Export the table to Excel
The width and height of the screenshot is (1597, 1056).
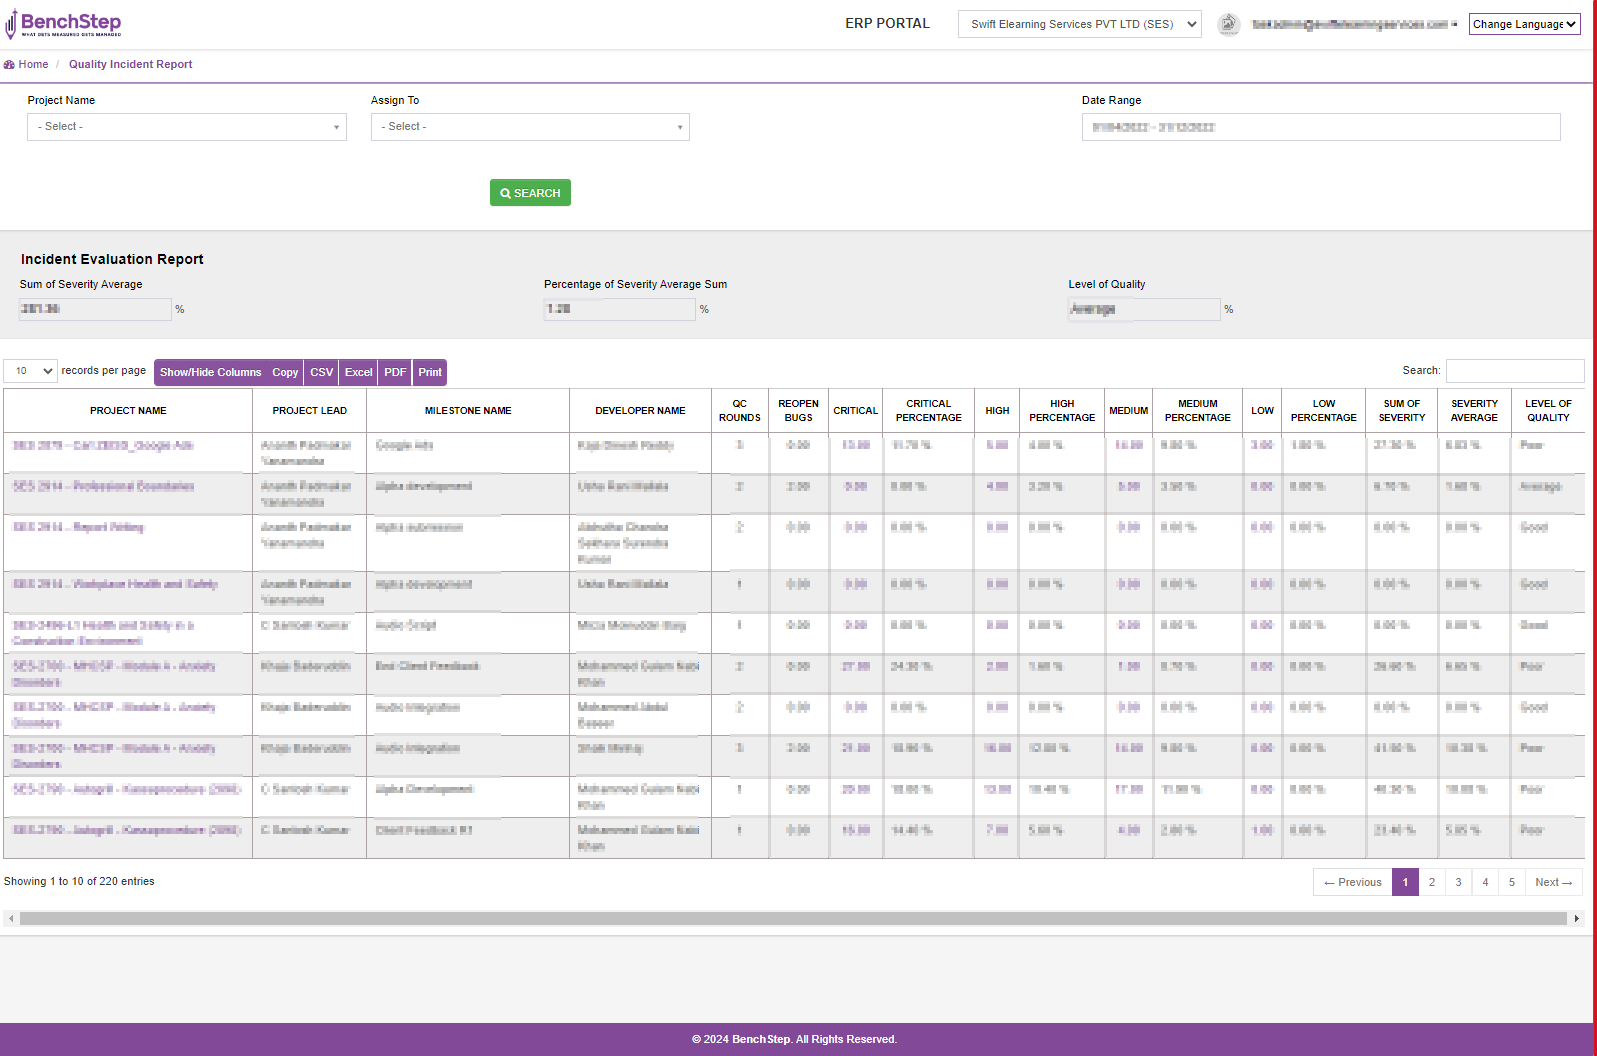click(x=358, y=372)
